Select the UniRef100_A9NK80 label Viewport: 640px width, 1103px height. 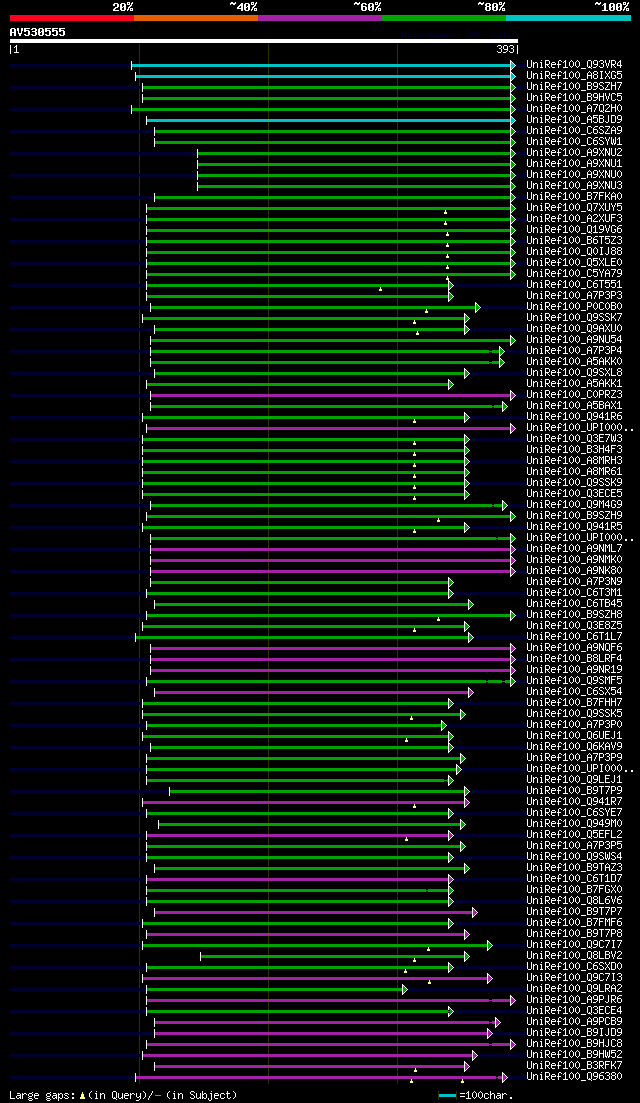[x=574, y=570]
